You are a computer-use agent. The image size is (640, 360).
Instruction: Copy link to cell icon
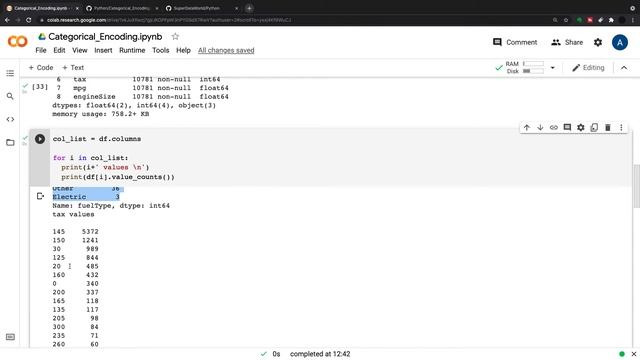pyautogui.click(x=553, y=128)
